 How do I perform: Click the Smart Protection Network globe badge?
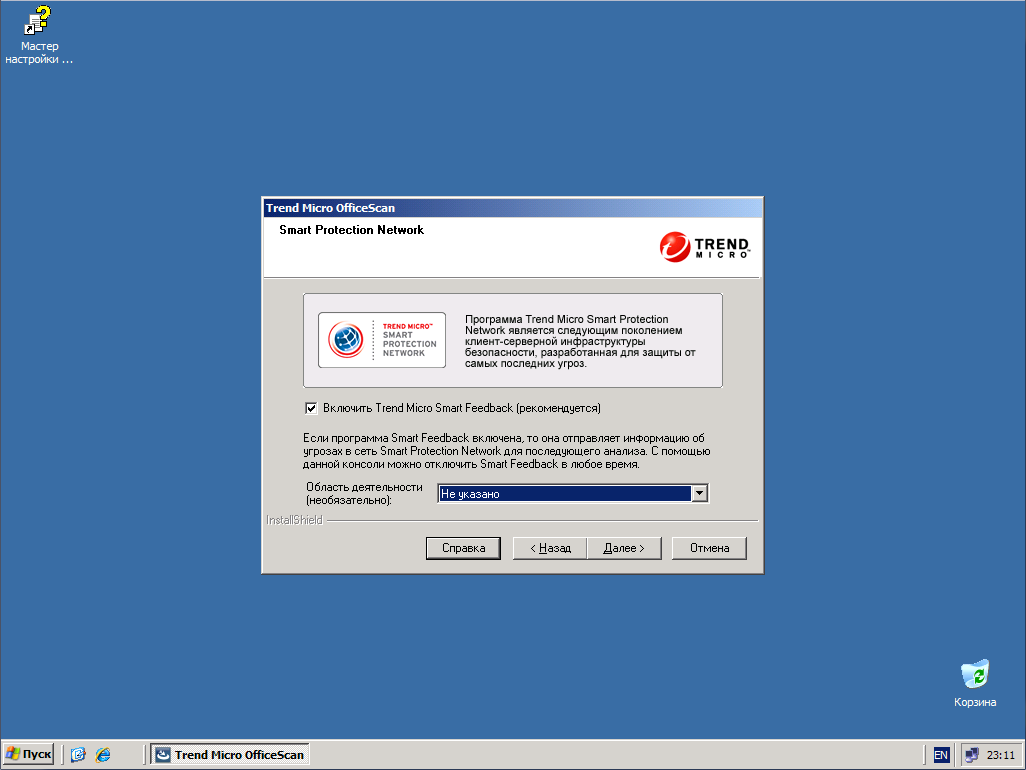pyautogui.click(x=381, y=340)
